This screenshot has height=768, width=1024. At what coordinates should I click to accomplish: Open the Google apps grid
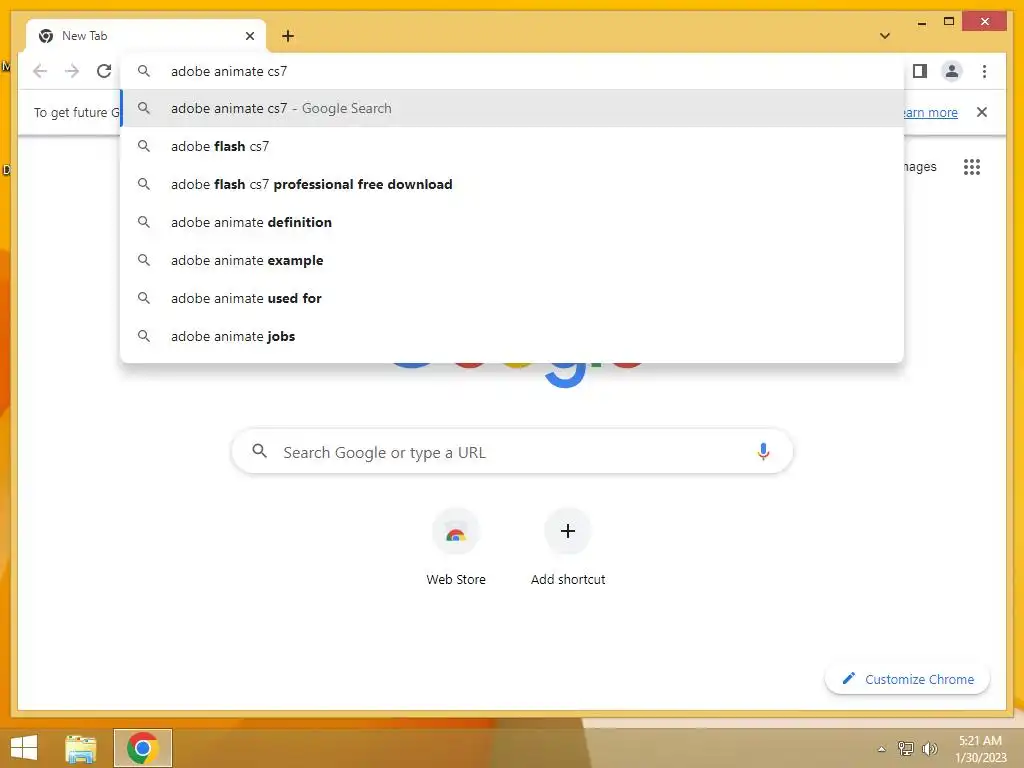(x=972, y=167)
